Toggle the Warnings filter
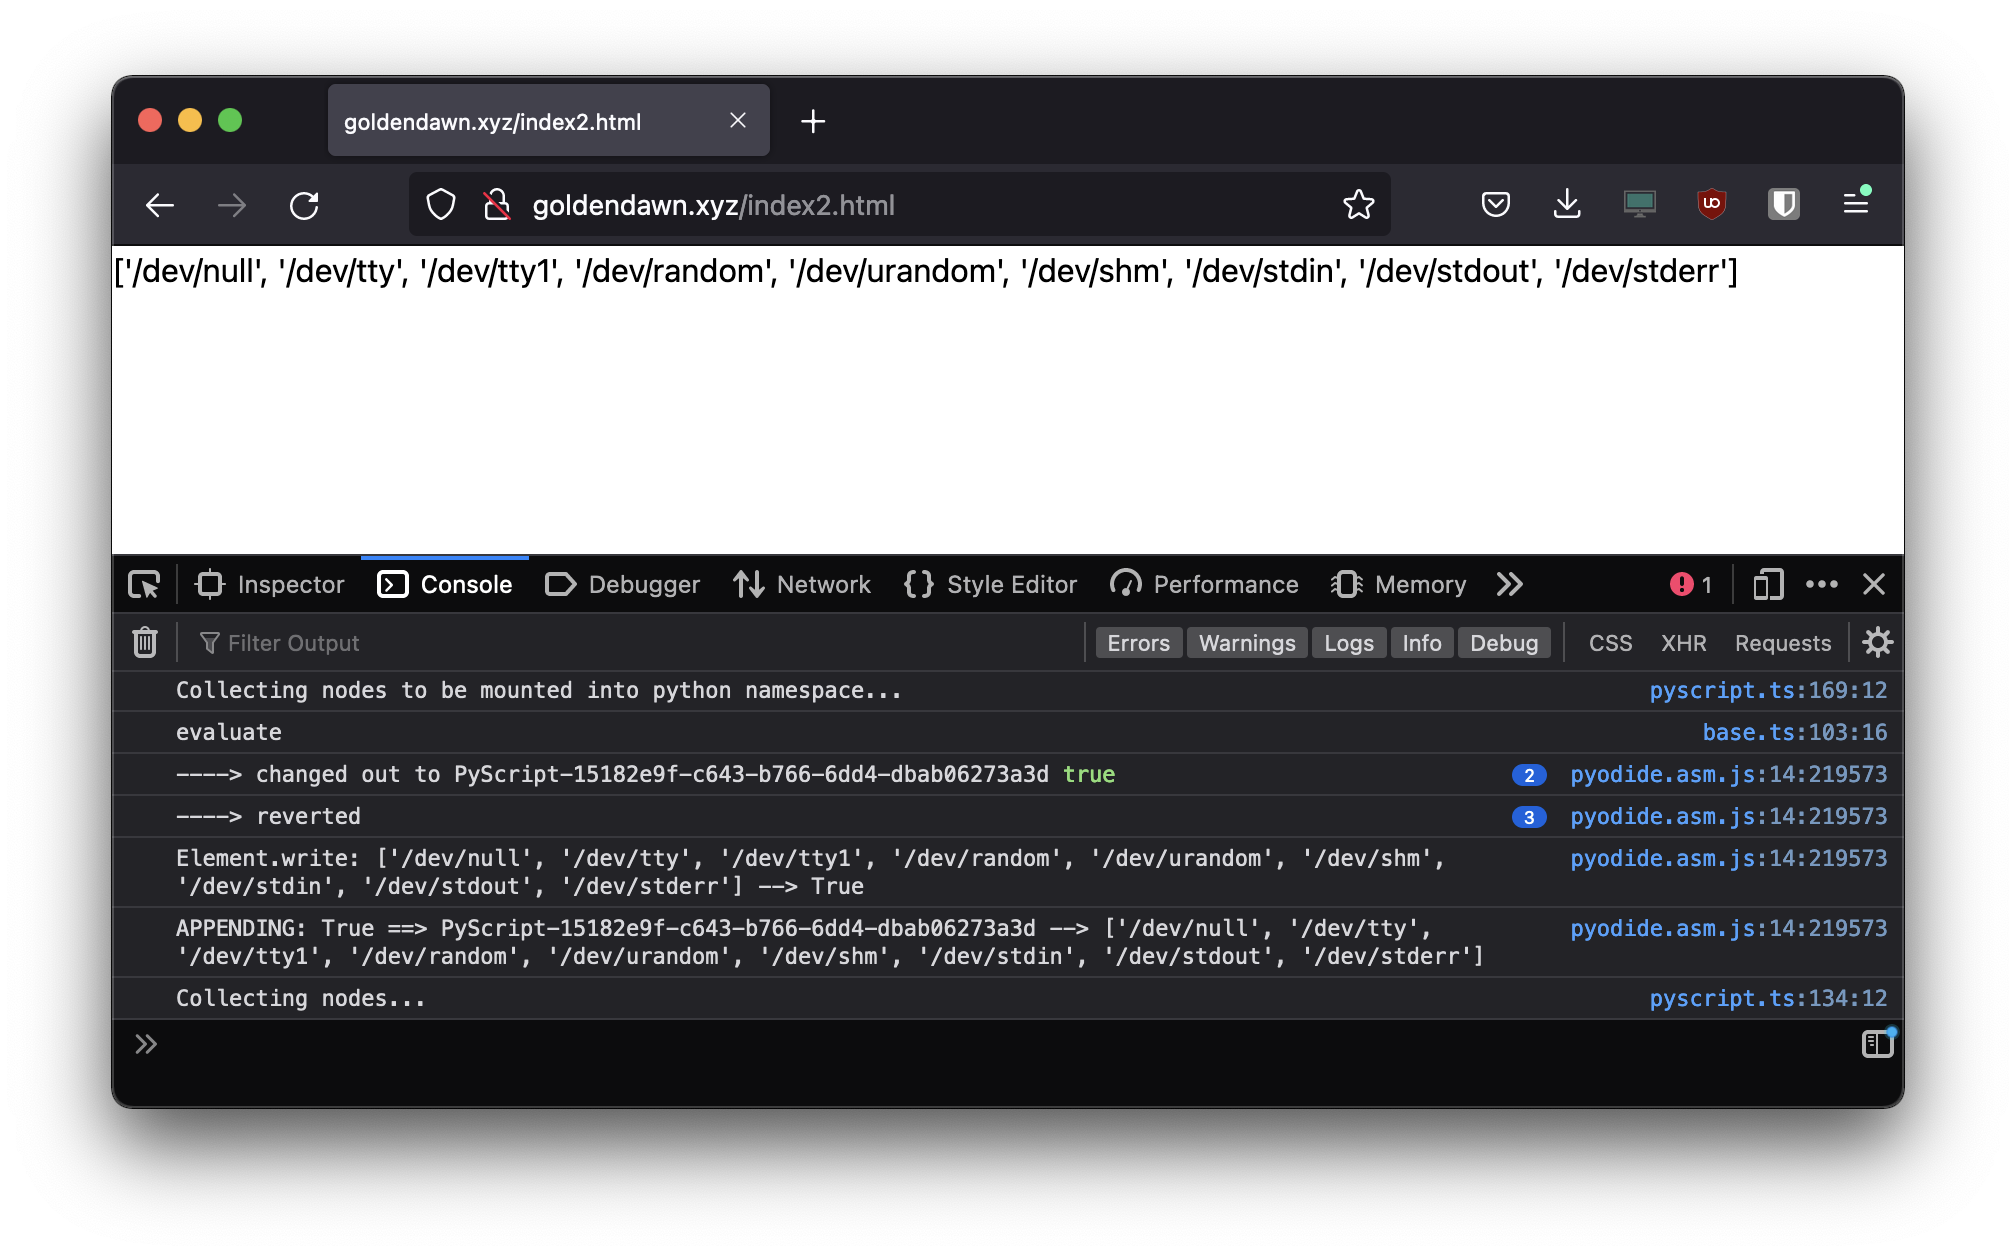 point(1247,643)
